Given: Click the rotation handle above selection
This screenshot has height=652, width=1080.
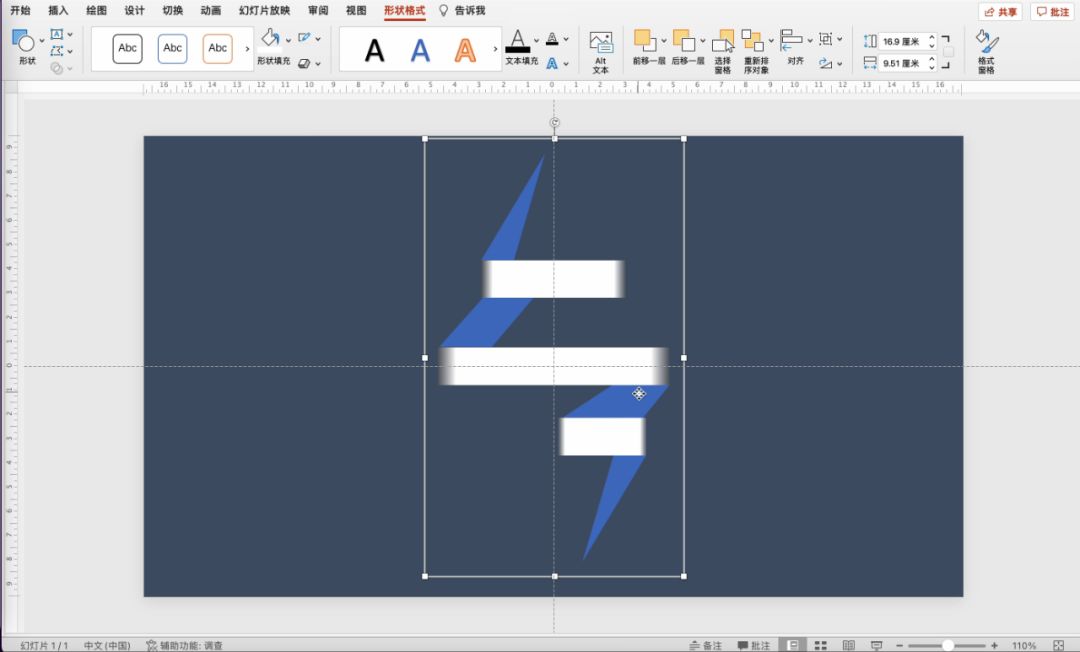Looking at the screenshot, I should pos(554,123).
